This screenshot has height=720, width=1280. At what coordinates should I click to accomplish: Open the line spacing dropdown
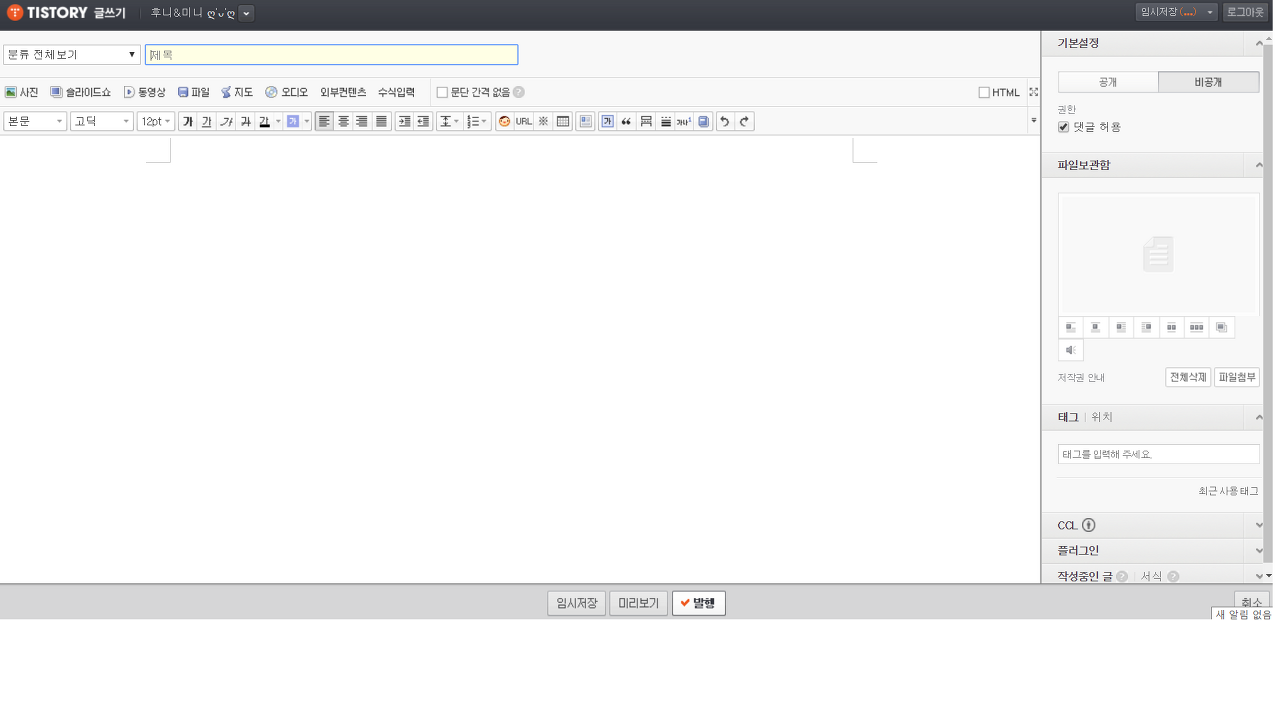click(449, 122)
